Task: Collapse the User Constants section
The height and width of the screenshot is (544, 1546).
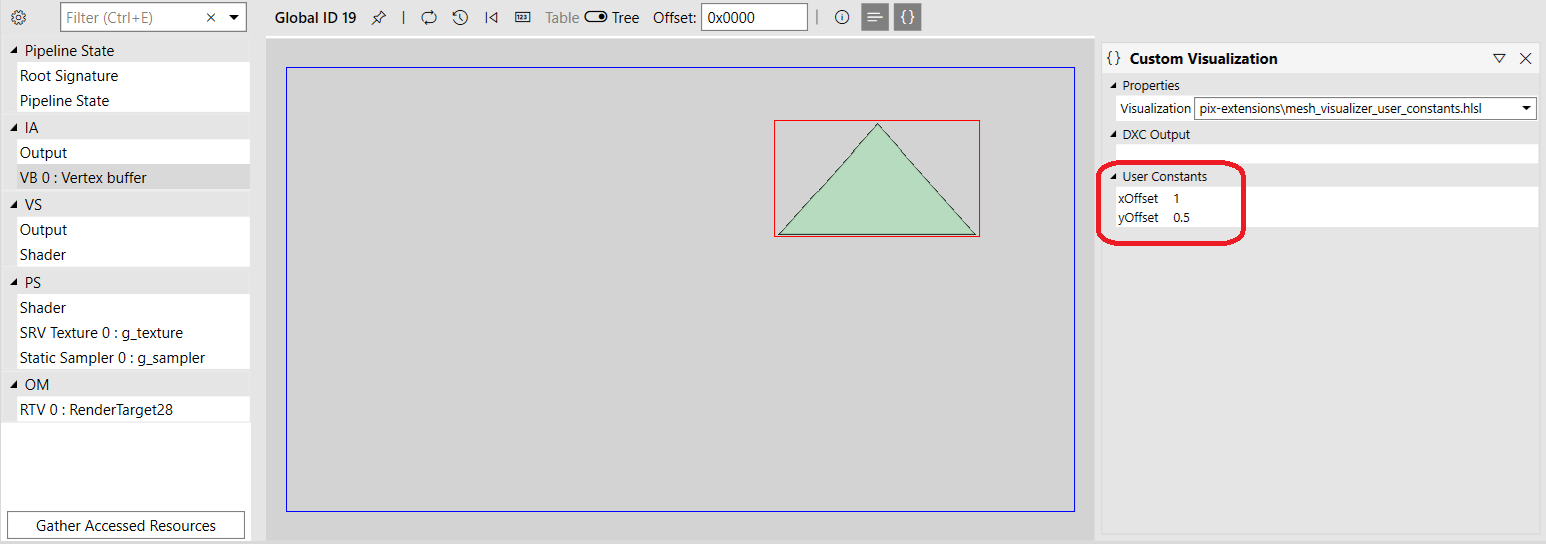Action: pyautogui.click(x=1114, y=177)
